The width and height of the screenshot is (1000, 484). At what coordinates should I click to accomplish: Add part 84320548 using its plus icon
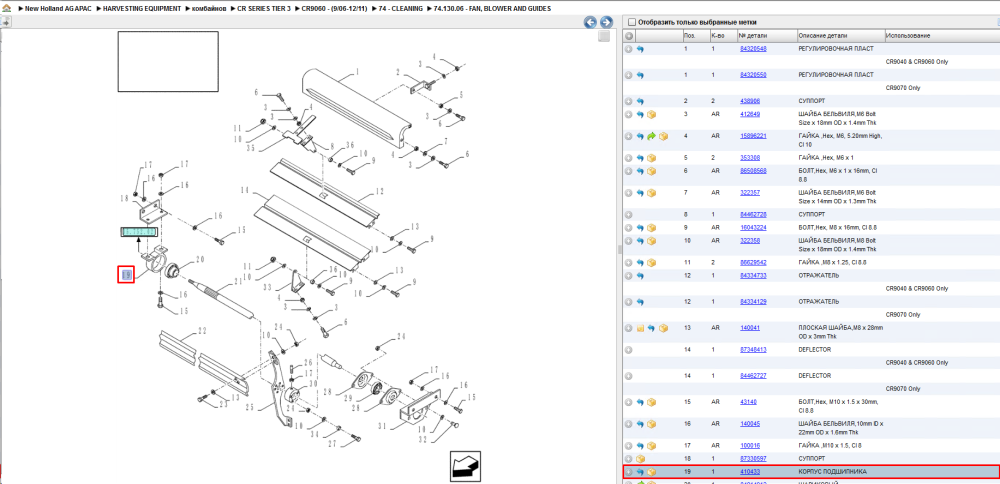629,49
